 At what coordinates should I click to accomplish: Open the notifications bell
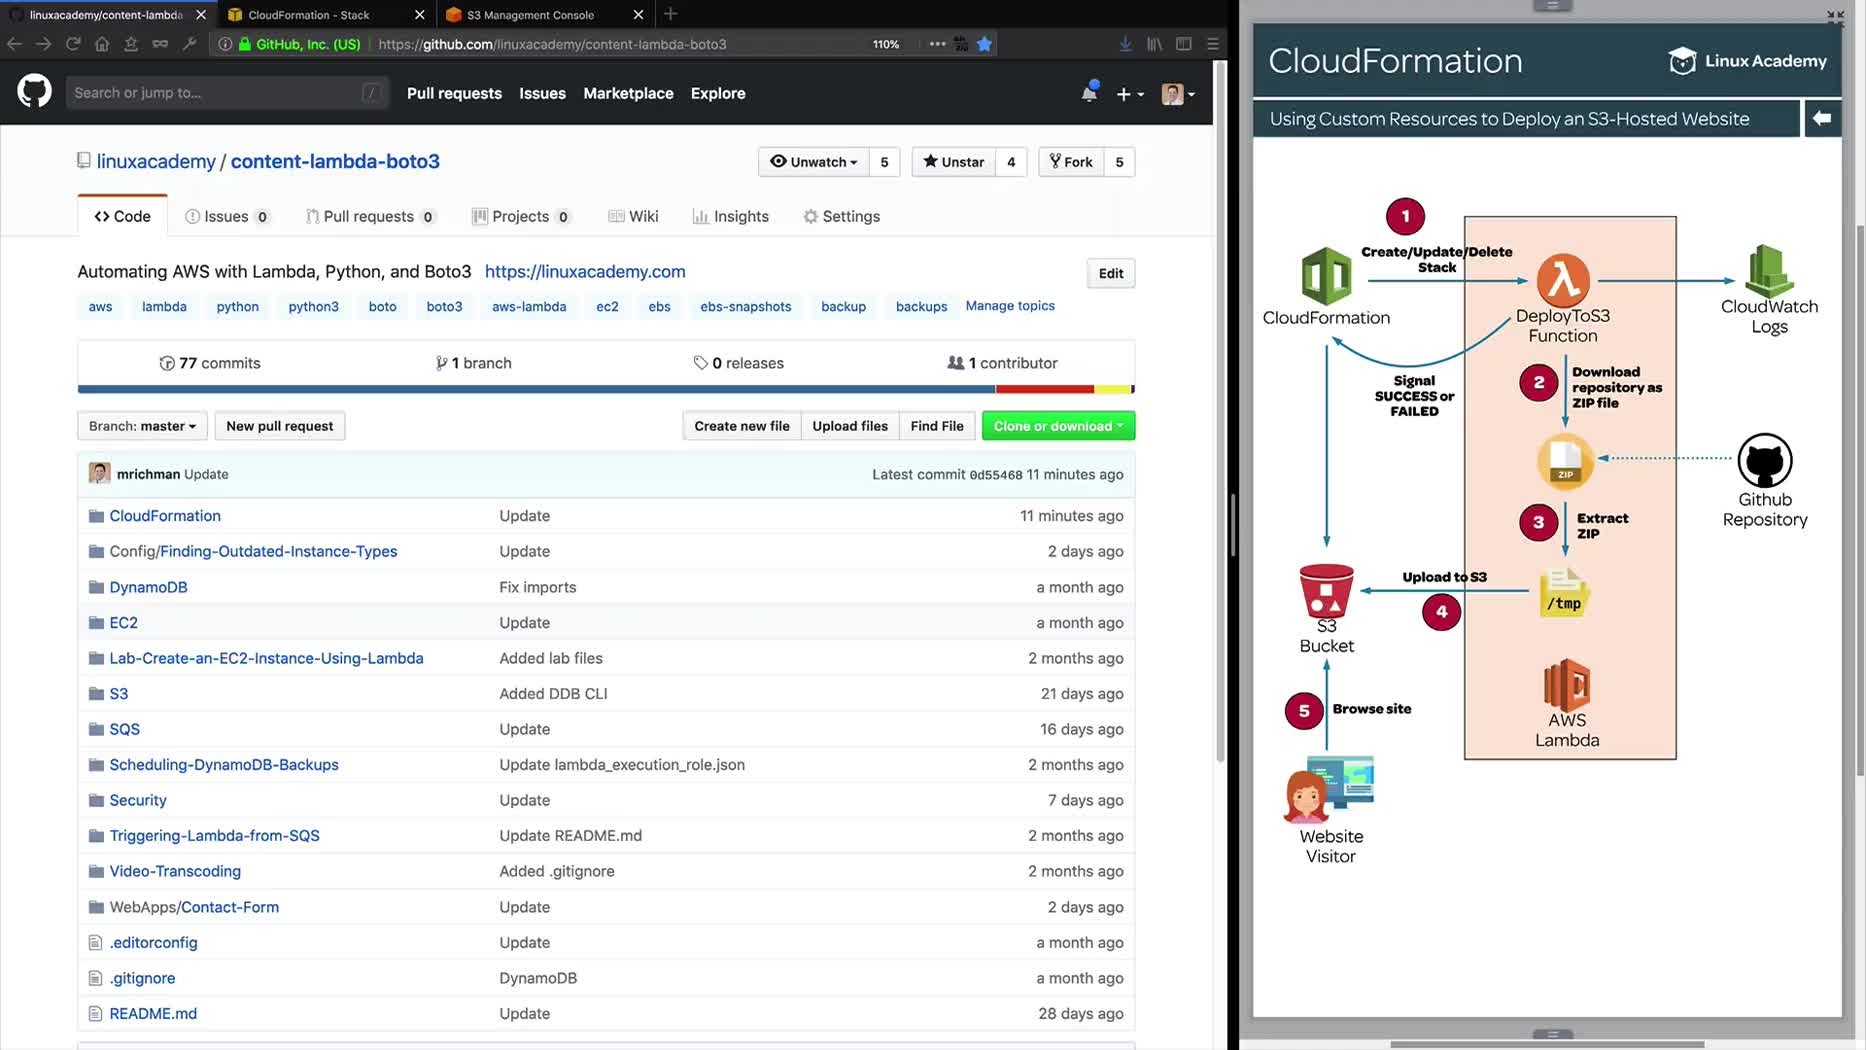pyautogui.click(x=1089, y=92)
